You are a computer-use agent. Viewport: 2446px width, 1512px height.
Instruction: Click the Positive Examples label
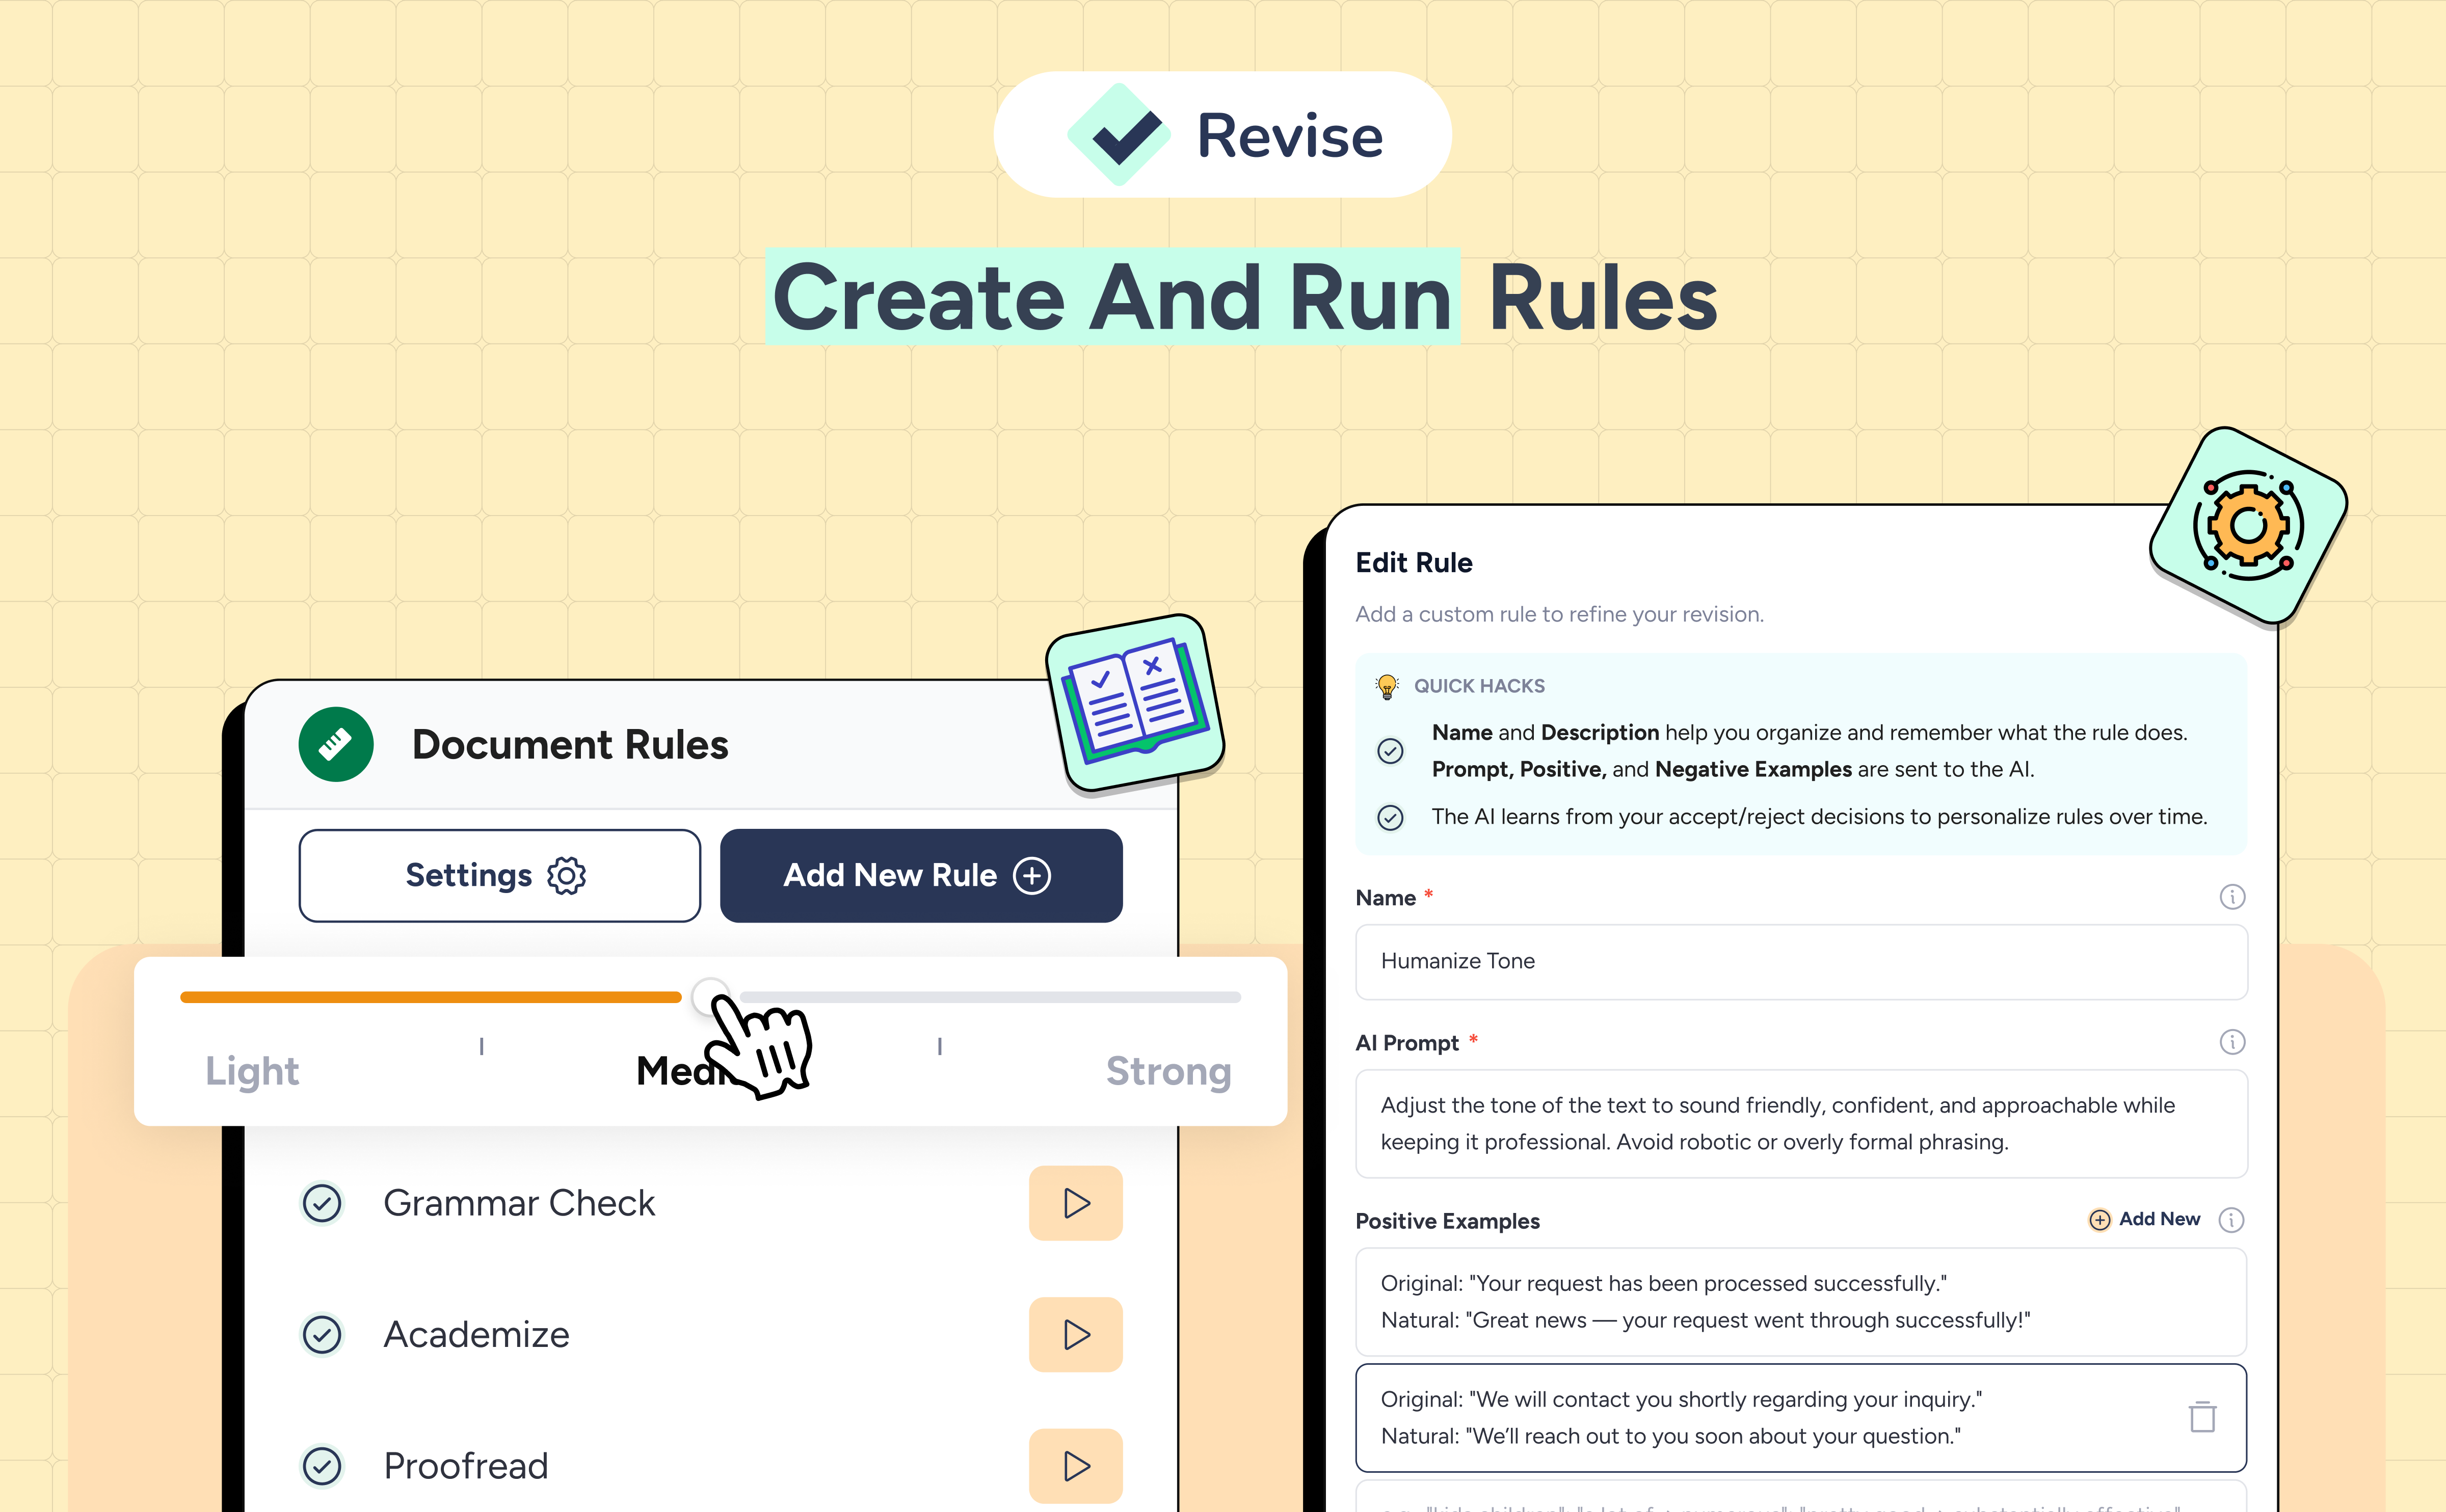(1447, 1221)
